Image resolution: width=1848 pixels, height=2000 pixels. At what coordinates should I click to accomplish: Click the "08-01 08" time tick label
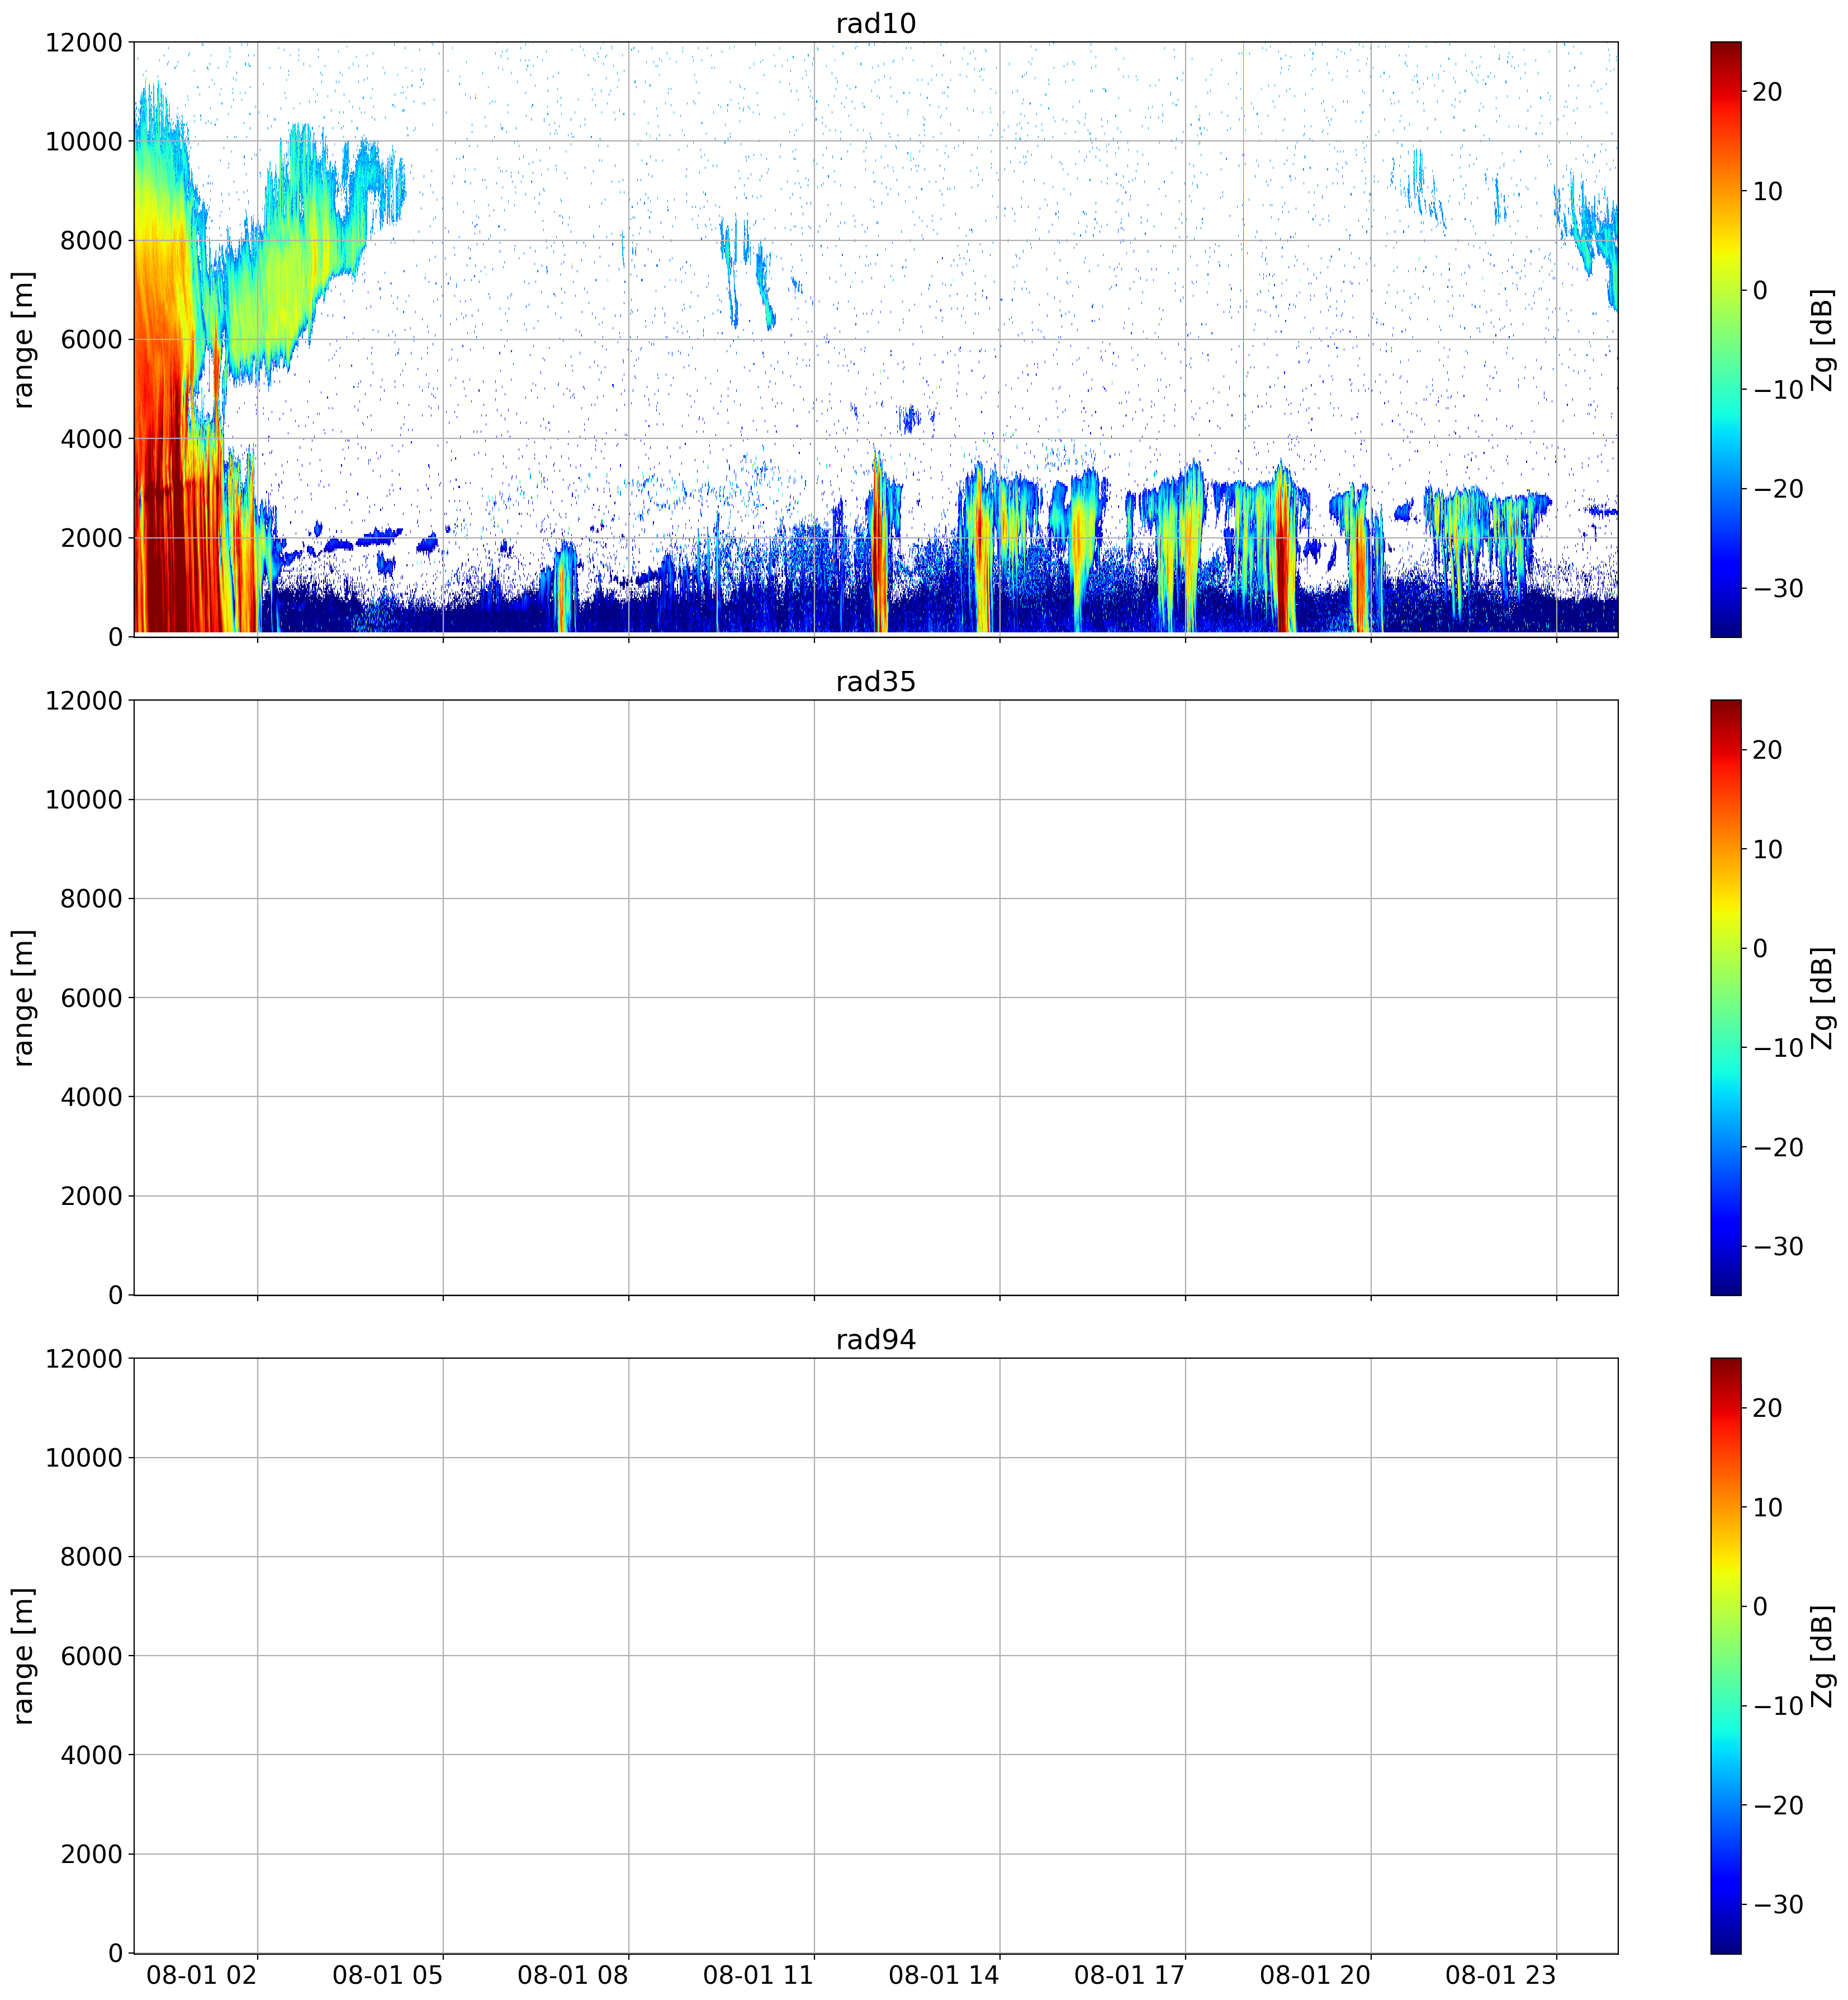(x=573, y=1976)
